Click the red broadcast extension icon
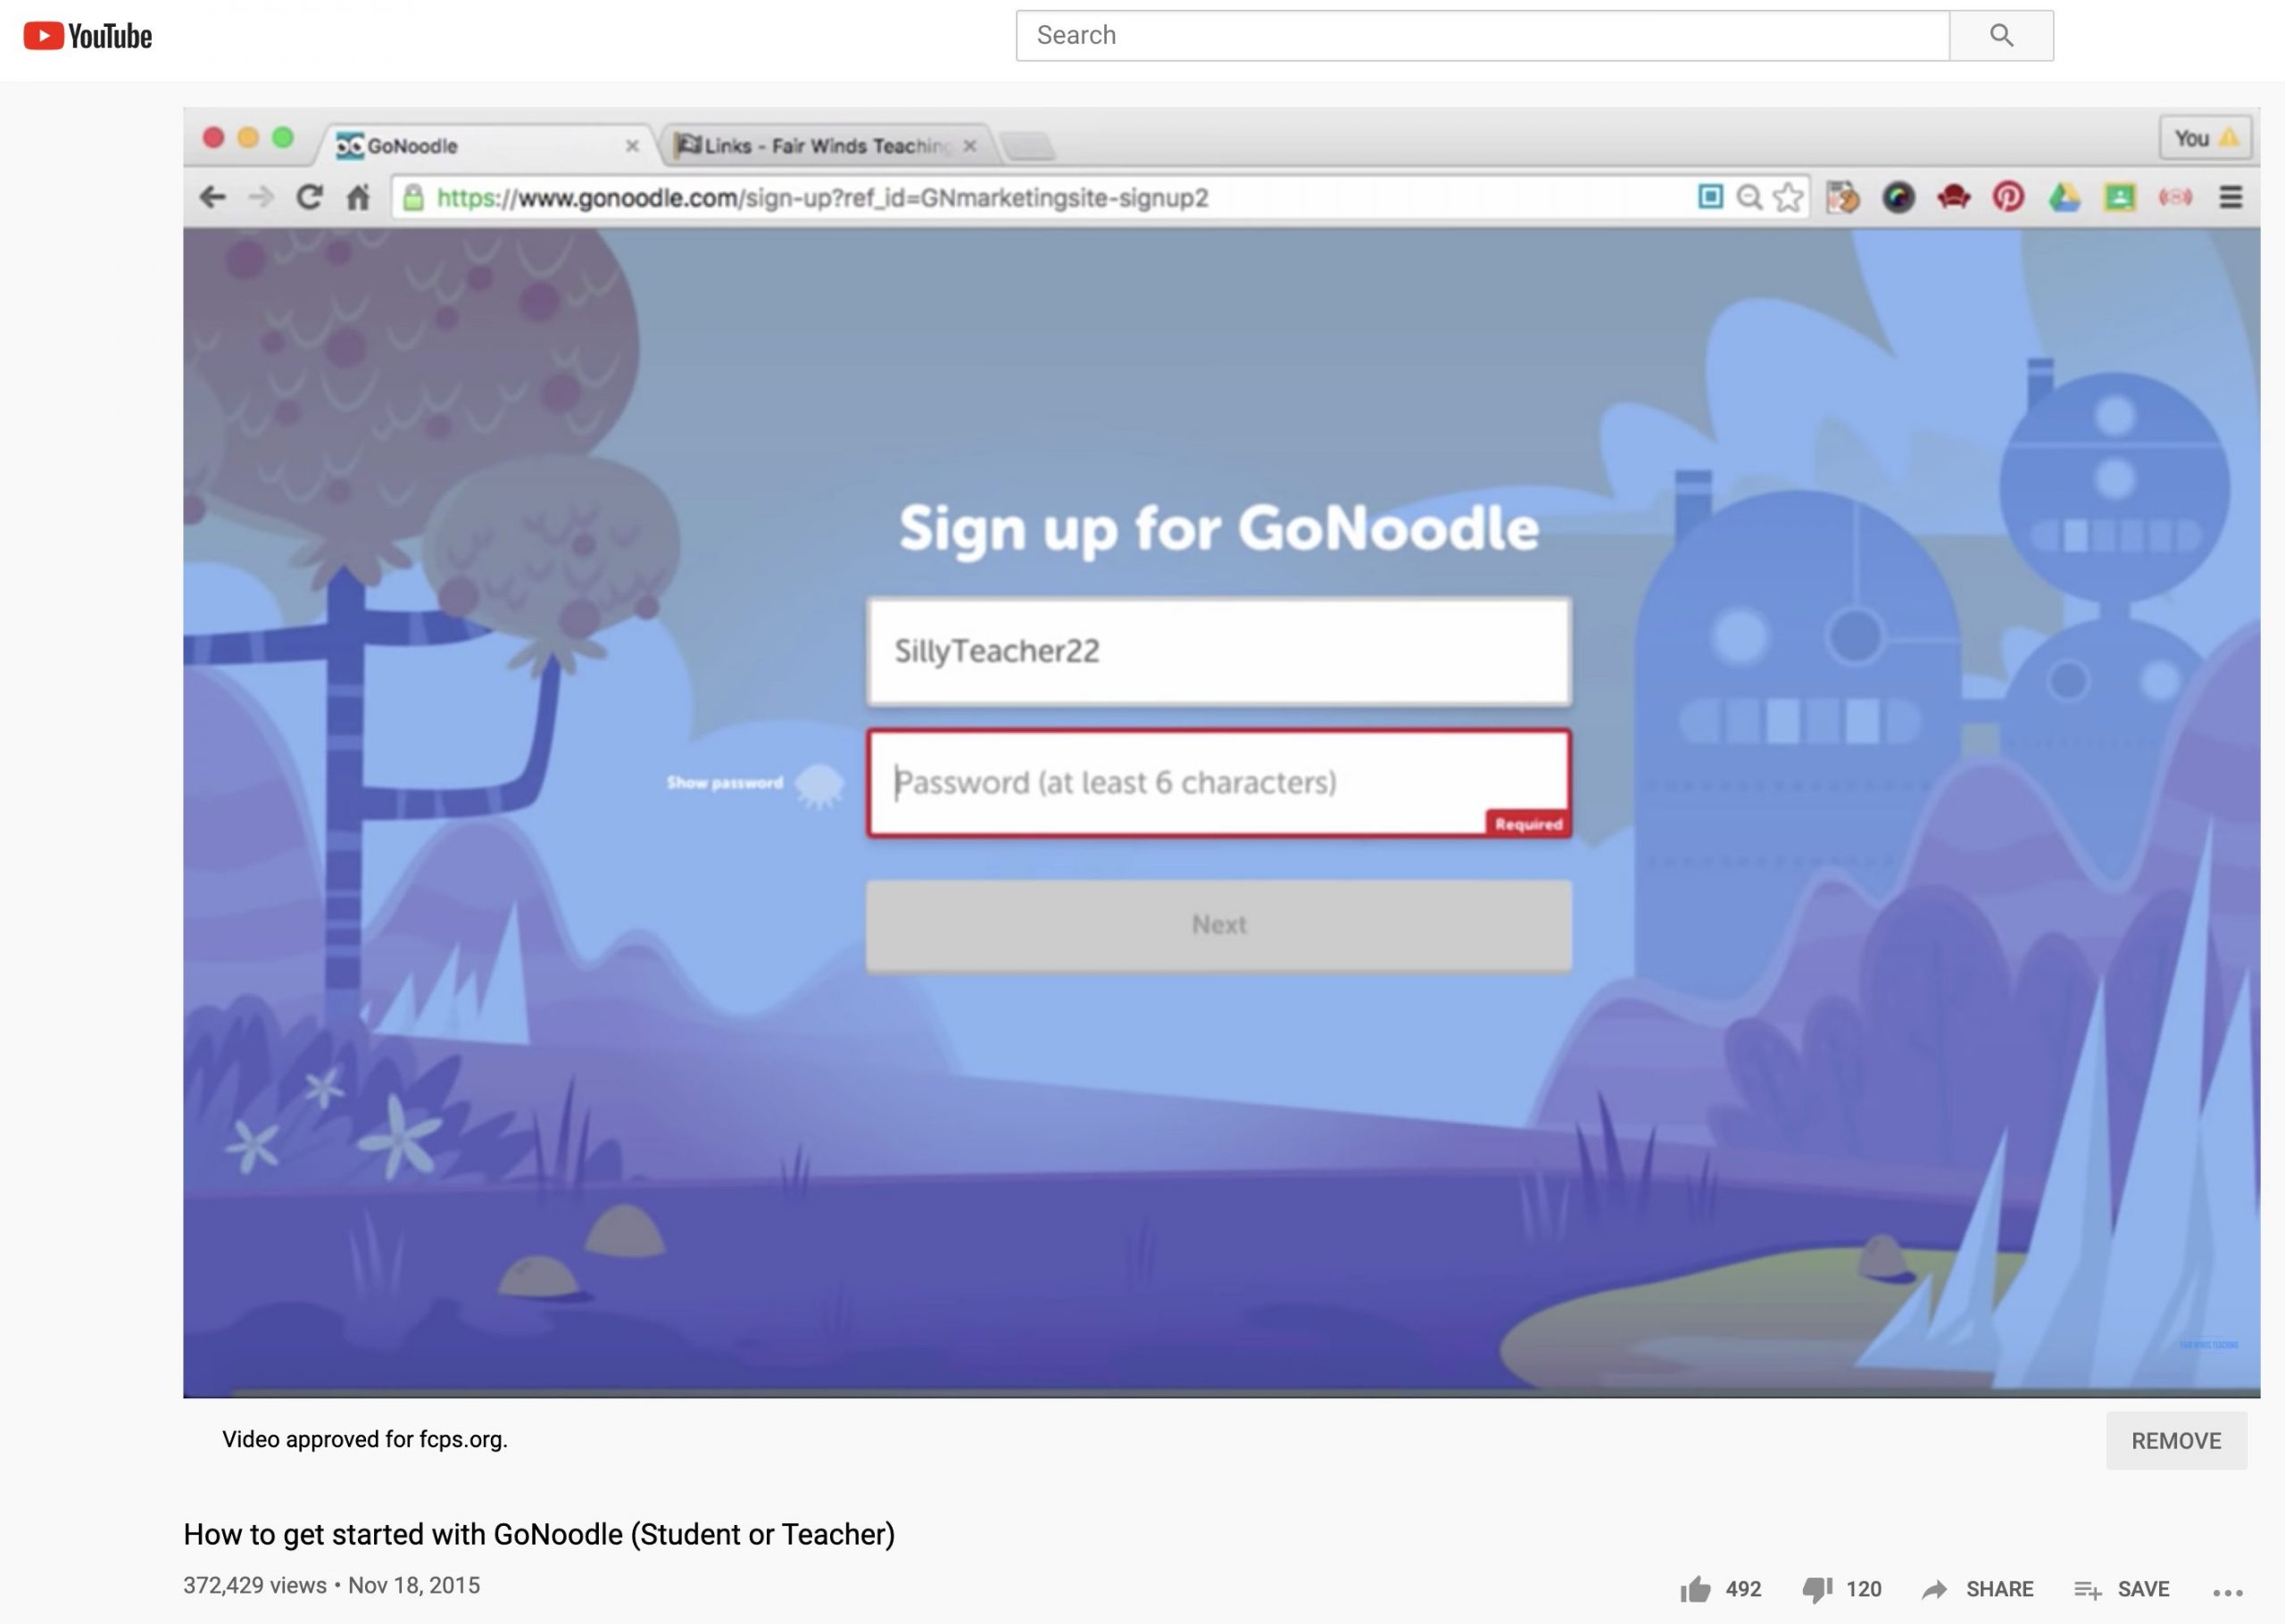 2175,198
